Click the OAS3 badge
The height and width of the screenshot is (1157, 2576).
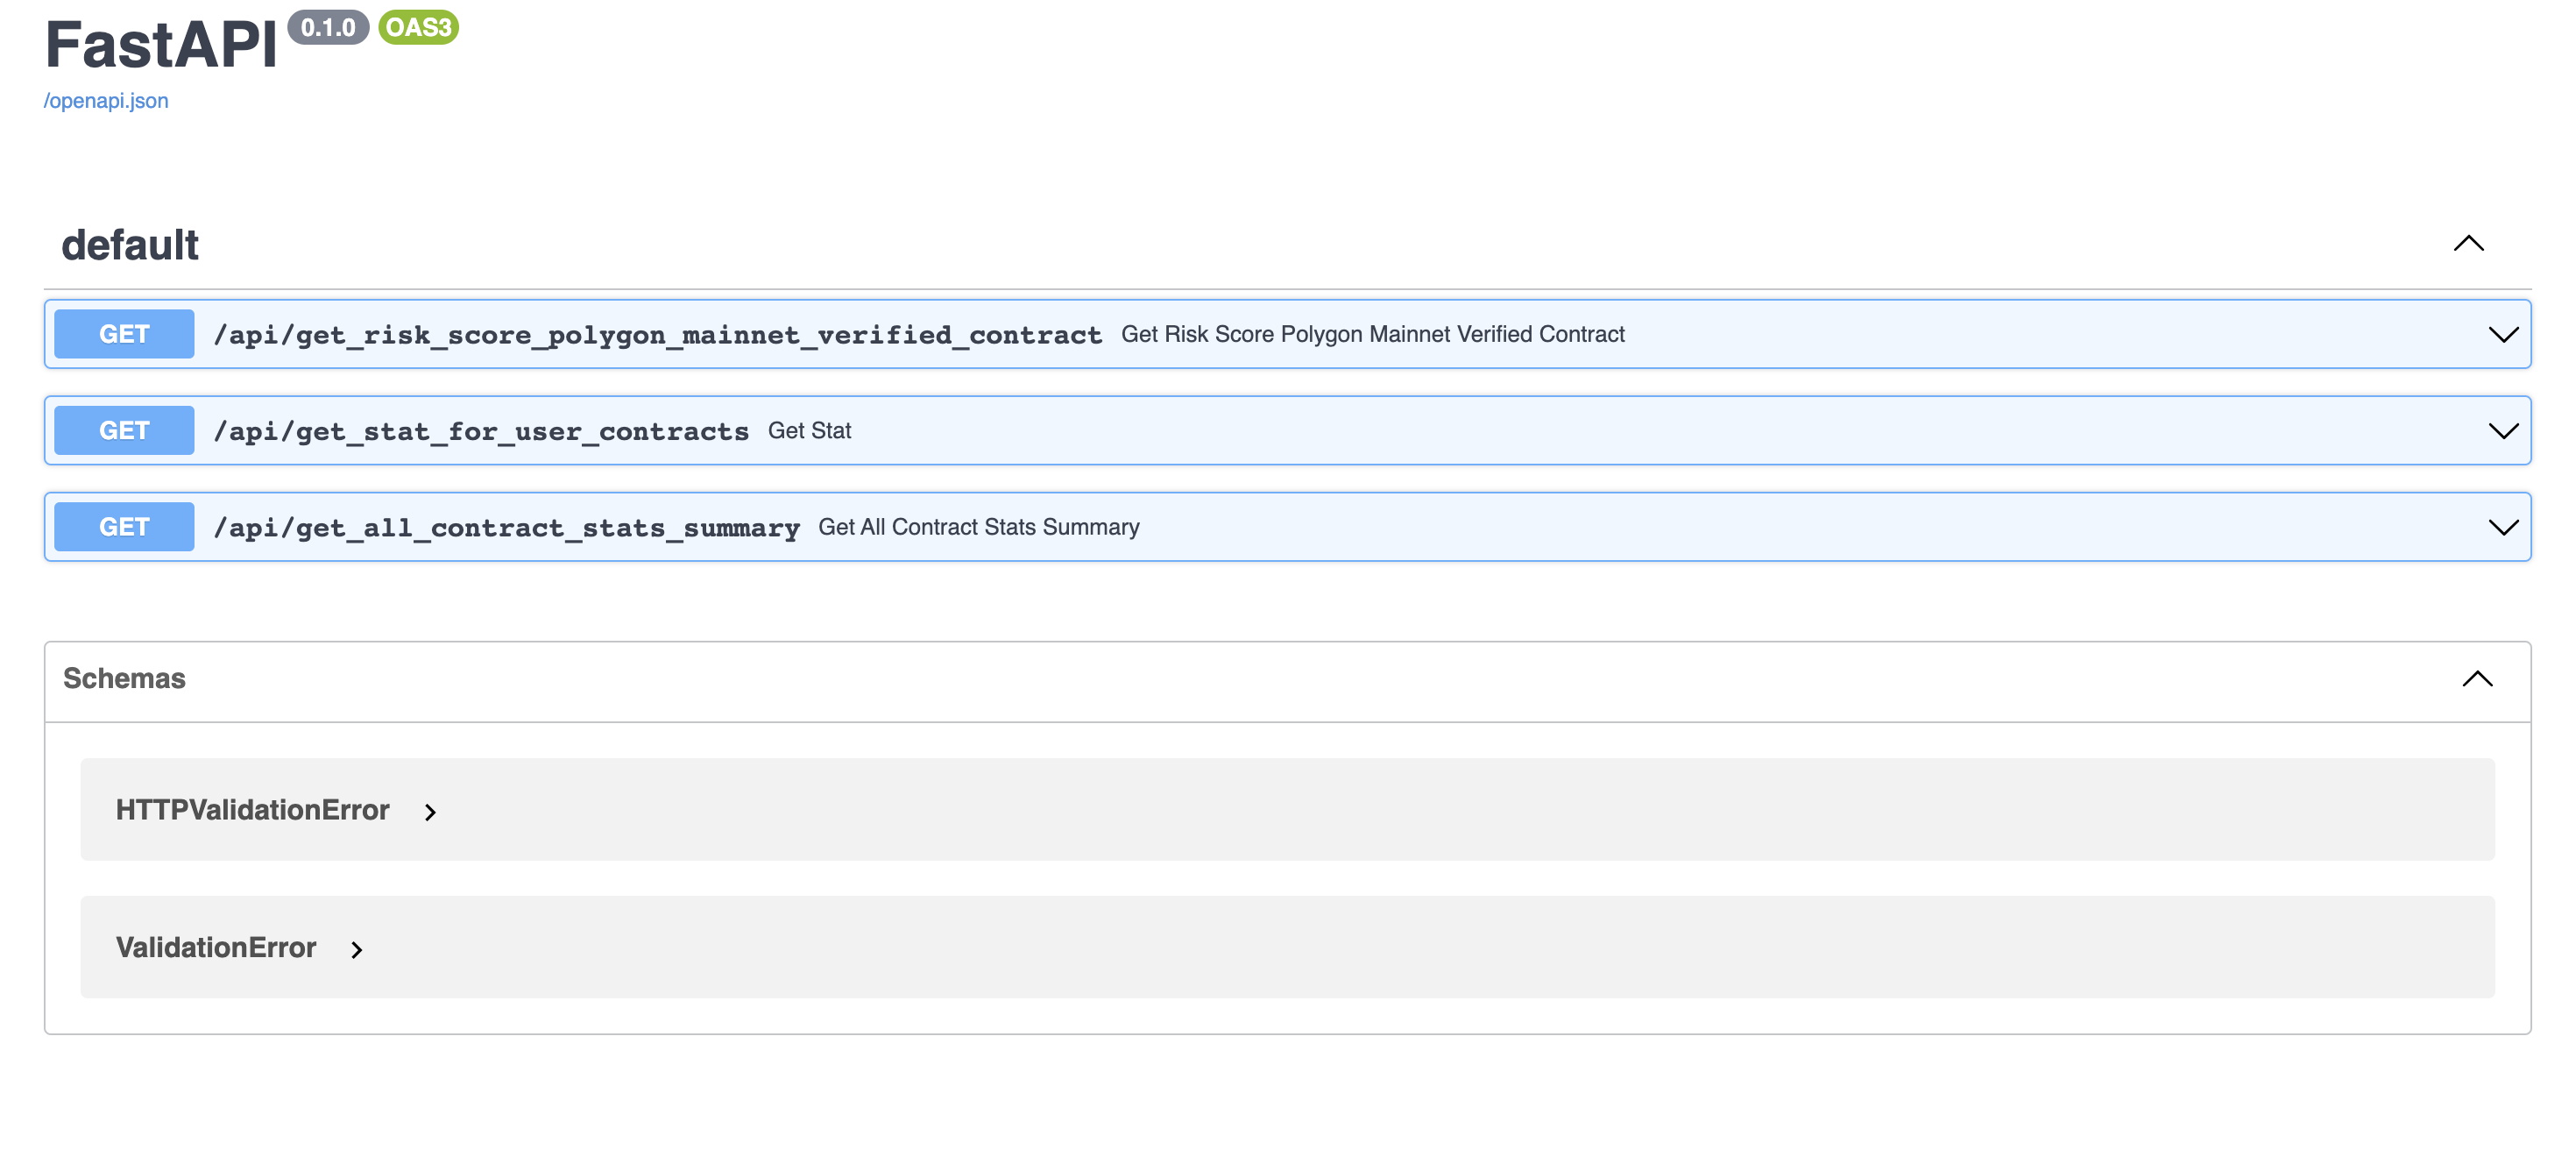click(x=419, y=28)
